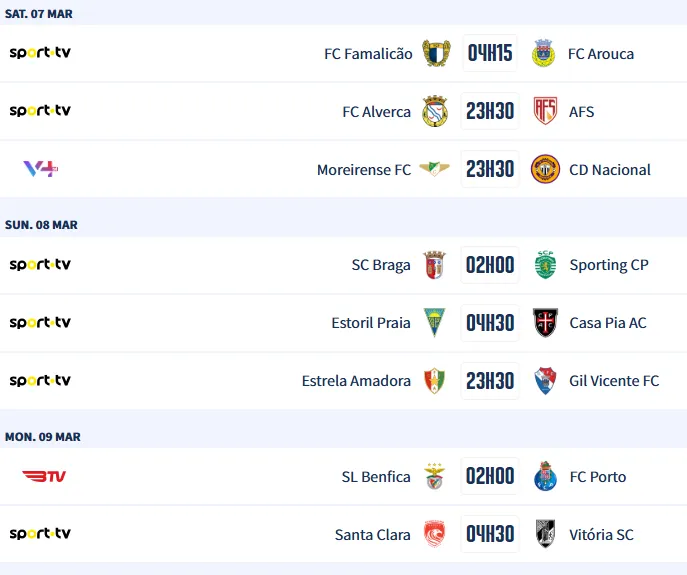Click the SUN. 08 MAR date header

pyautogui.click(x=41, y=225)
